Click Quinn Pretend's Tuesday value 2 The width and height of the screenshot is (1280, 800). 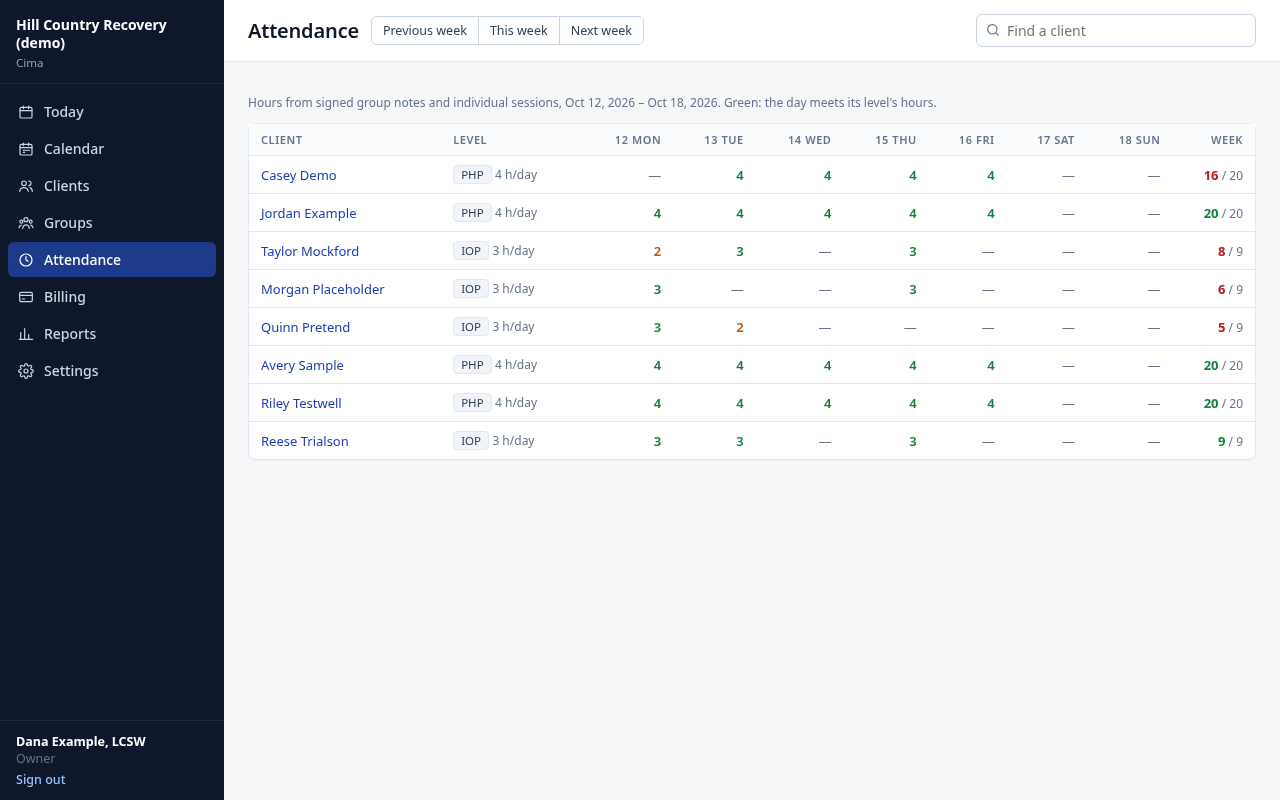click(740, 327)
